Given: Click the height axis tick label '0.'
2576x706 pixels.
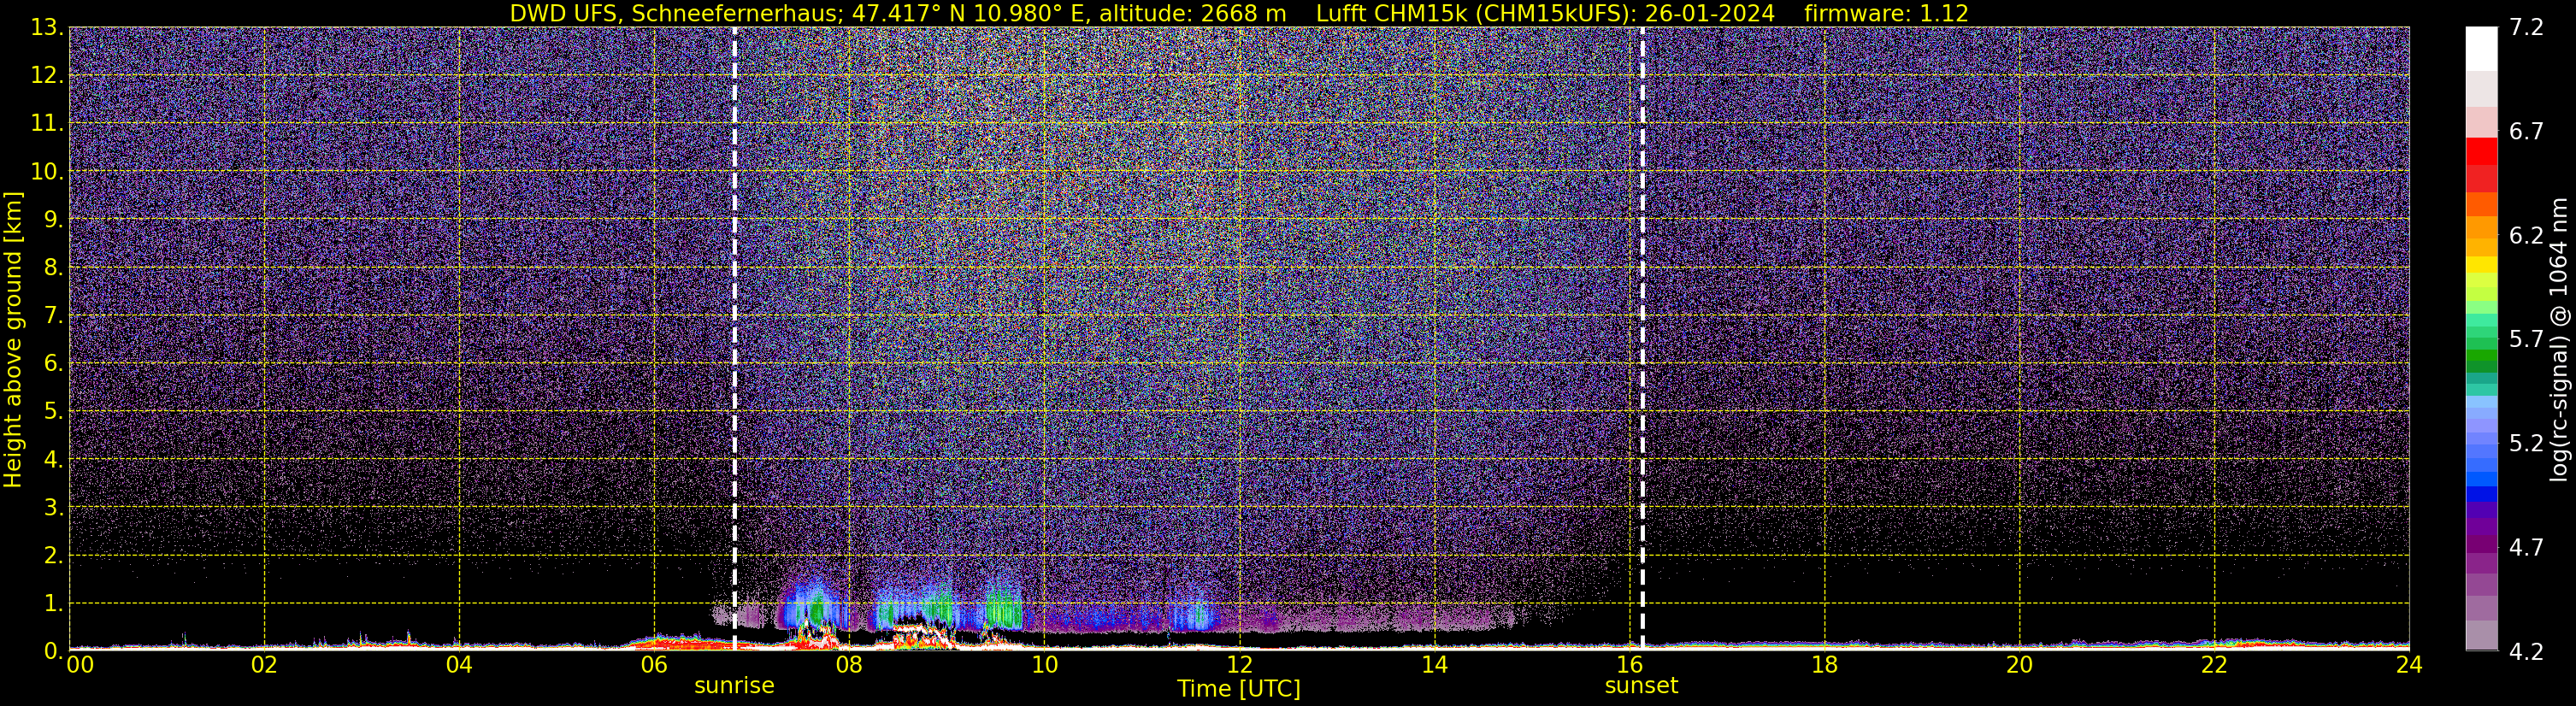Looking at the screenshot, I should [54, 651].
